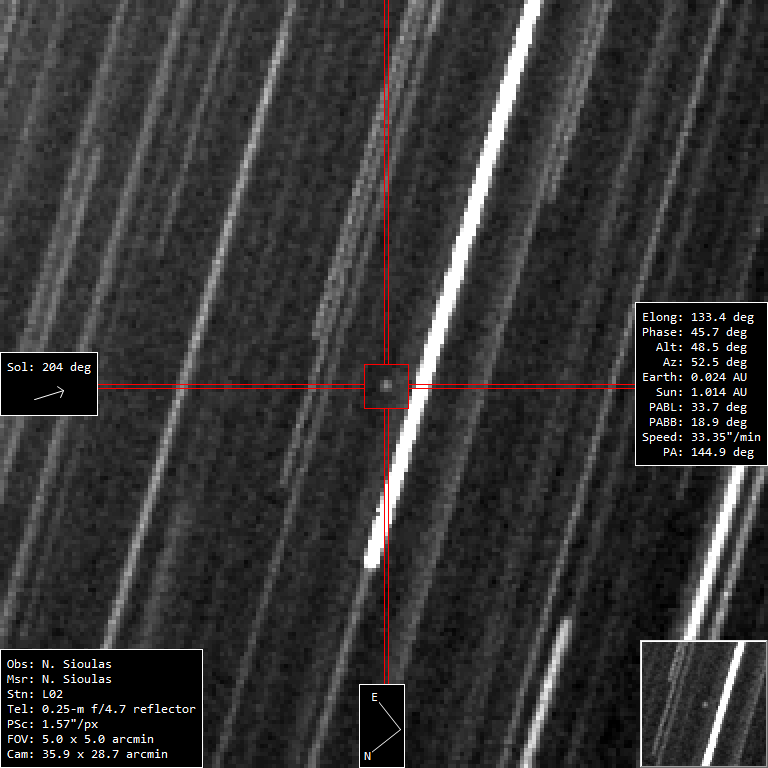Select the 'PABL: 33.7 deg' value
Screen dimensions: 768x768
pyautogui.click(x=698, y=408)
